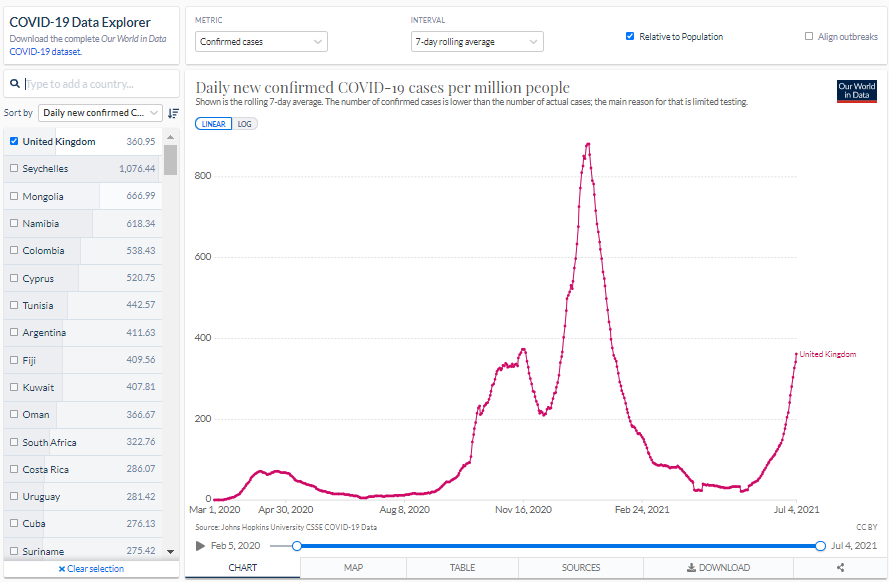Open the TABLE tab
This screenshot has width=889, height=582.
(x=462, y=567)
